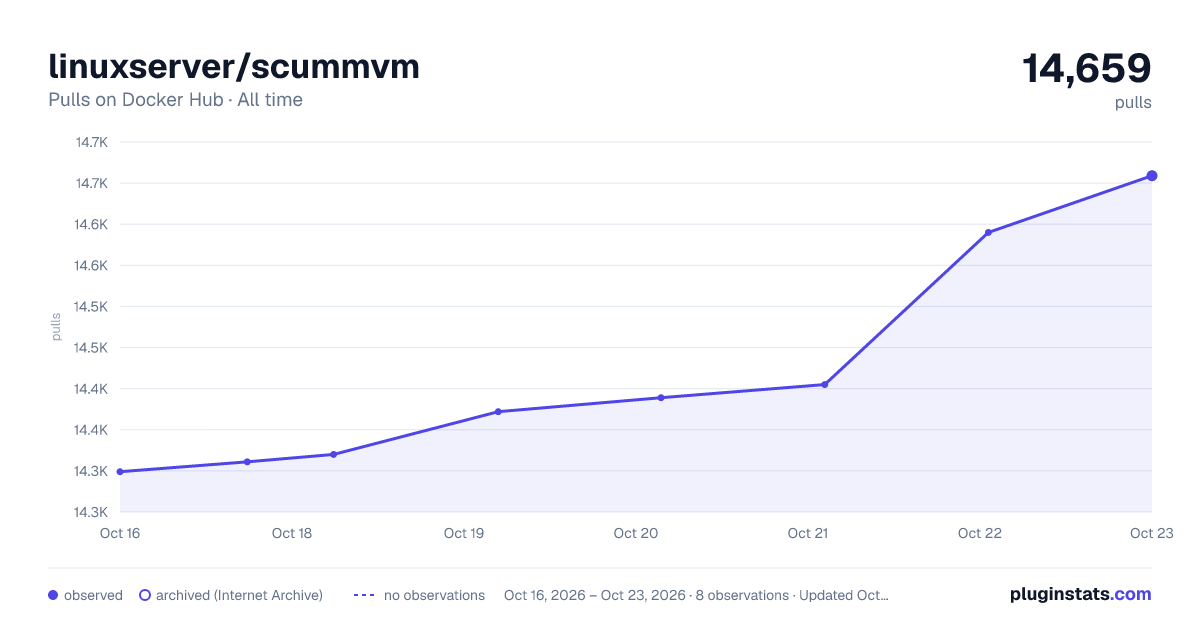Click the Oct 20 x-axis label
Screen dimensions: 1200x630
coord(636,533)
